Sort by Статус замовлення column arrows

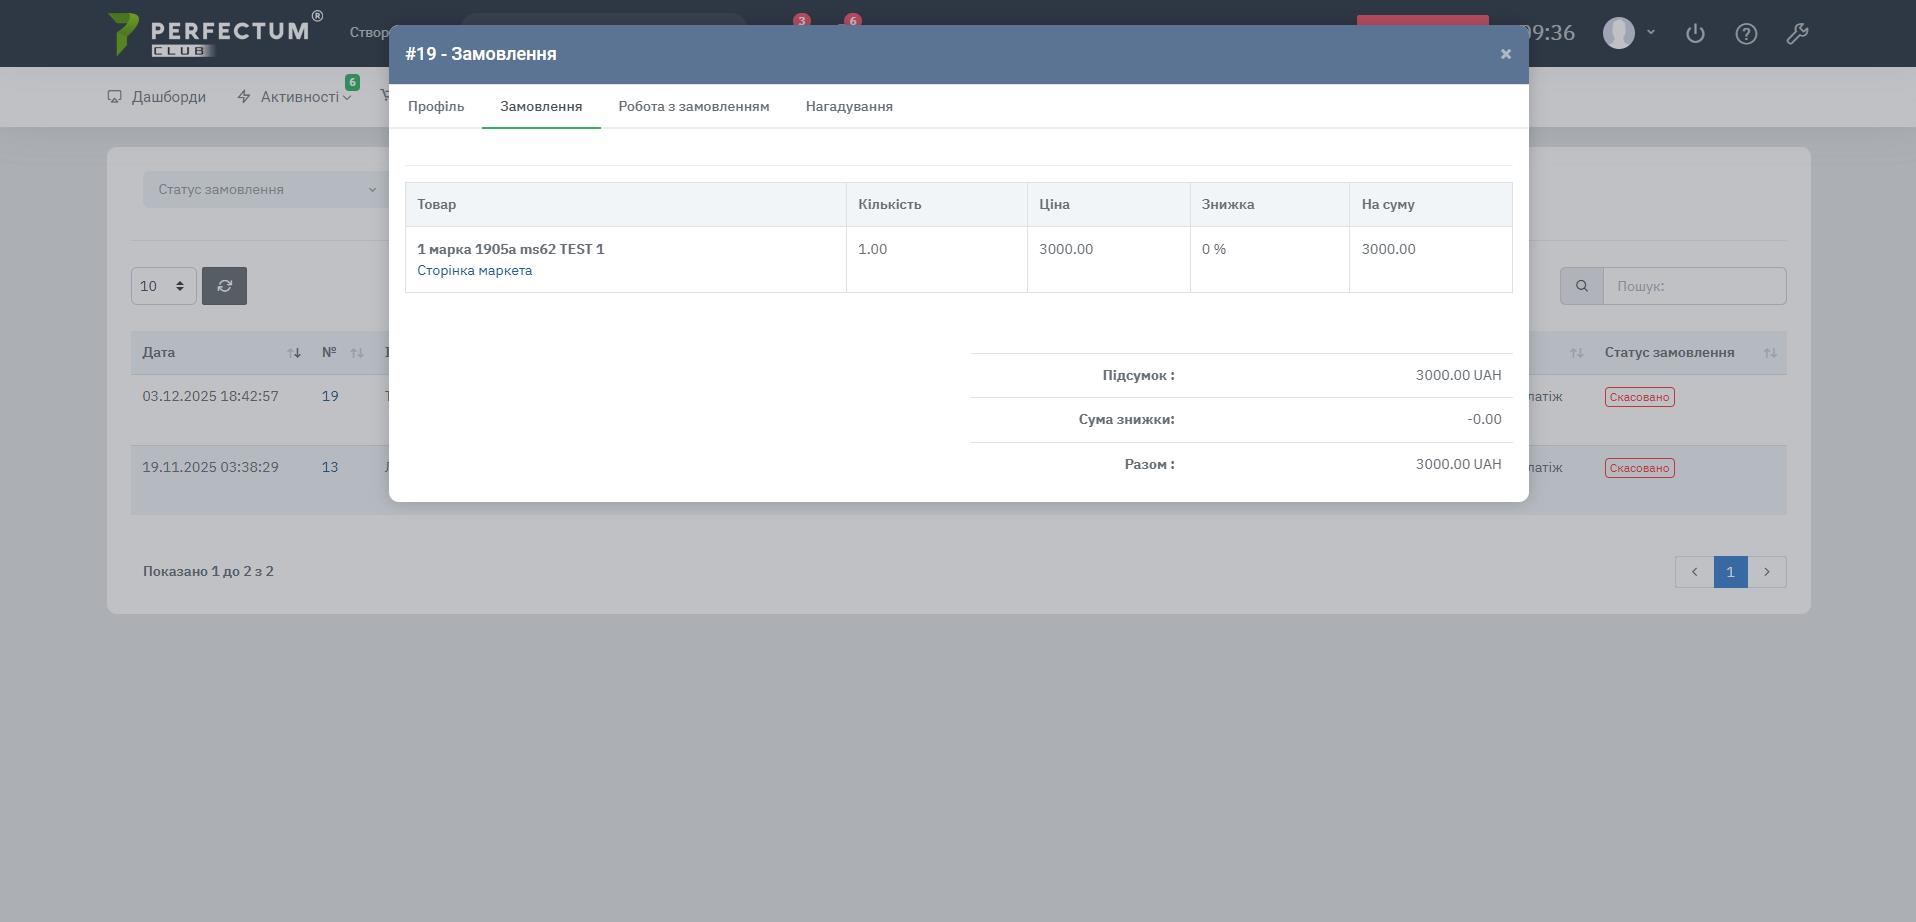pos(1769,353)
